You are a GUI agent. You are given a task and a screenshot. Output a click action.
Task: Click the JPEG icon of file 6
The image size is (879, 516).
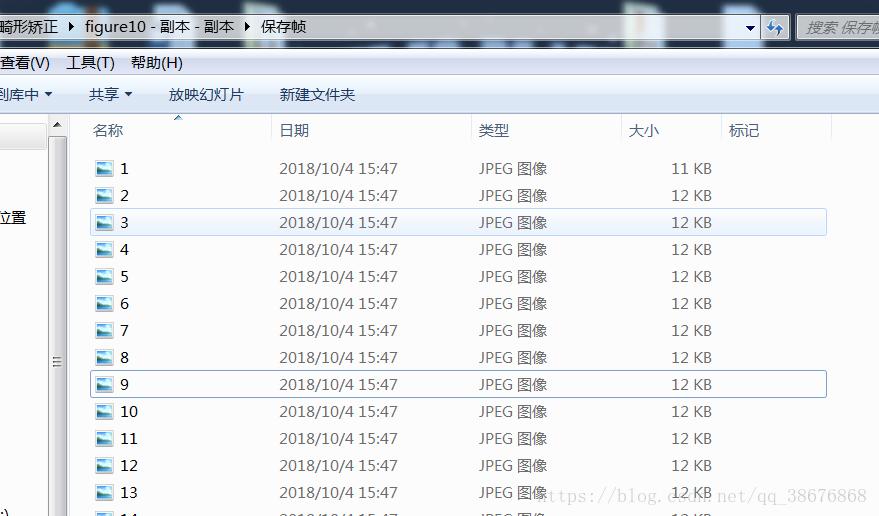coord(104,303)
